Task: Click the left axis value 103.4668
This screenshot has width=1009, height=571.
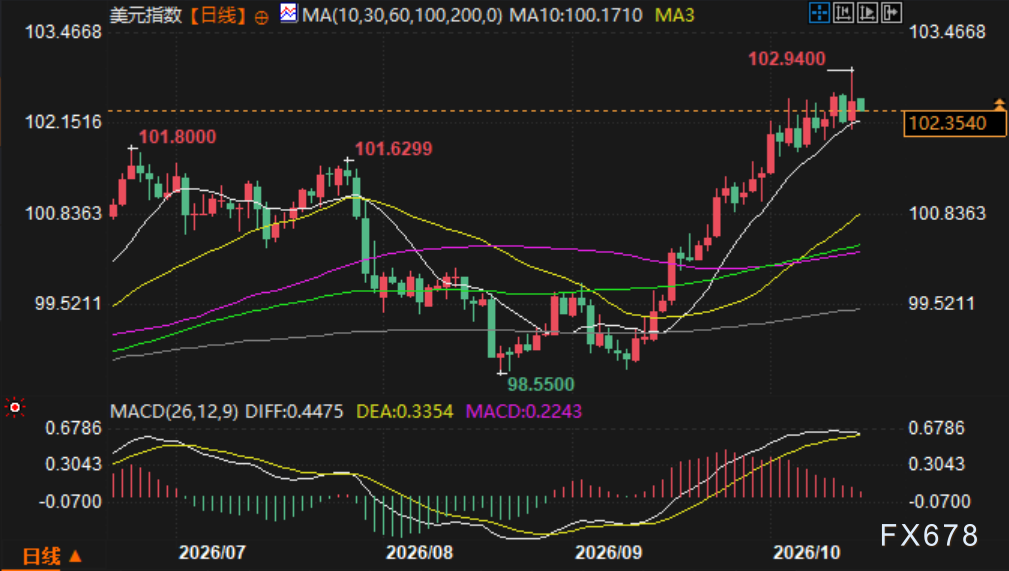Action: pyautogui.click(x=63, y=32)
